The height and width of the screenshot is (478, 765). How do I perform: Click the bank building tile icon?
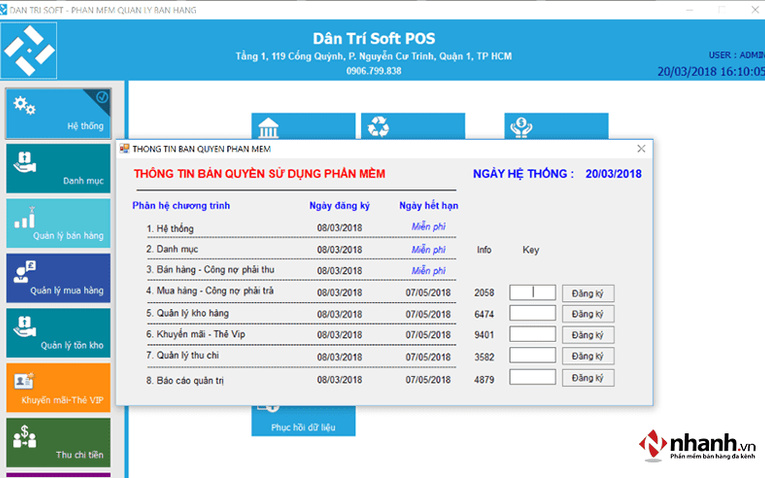tap(268, 128)
